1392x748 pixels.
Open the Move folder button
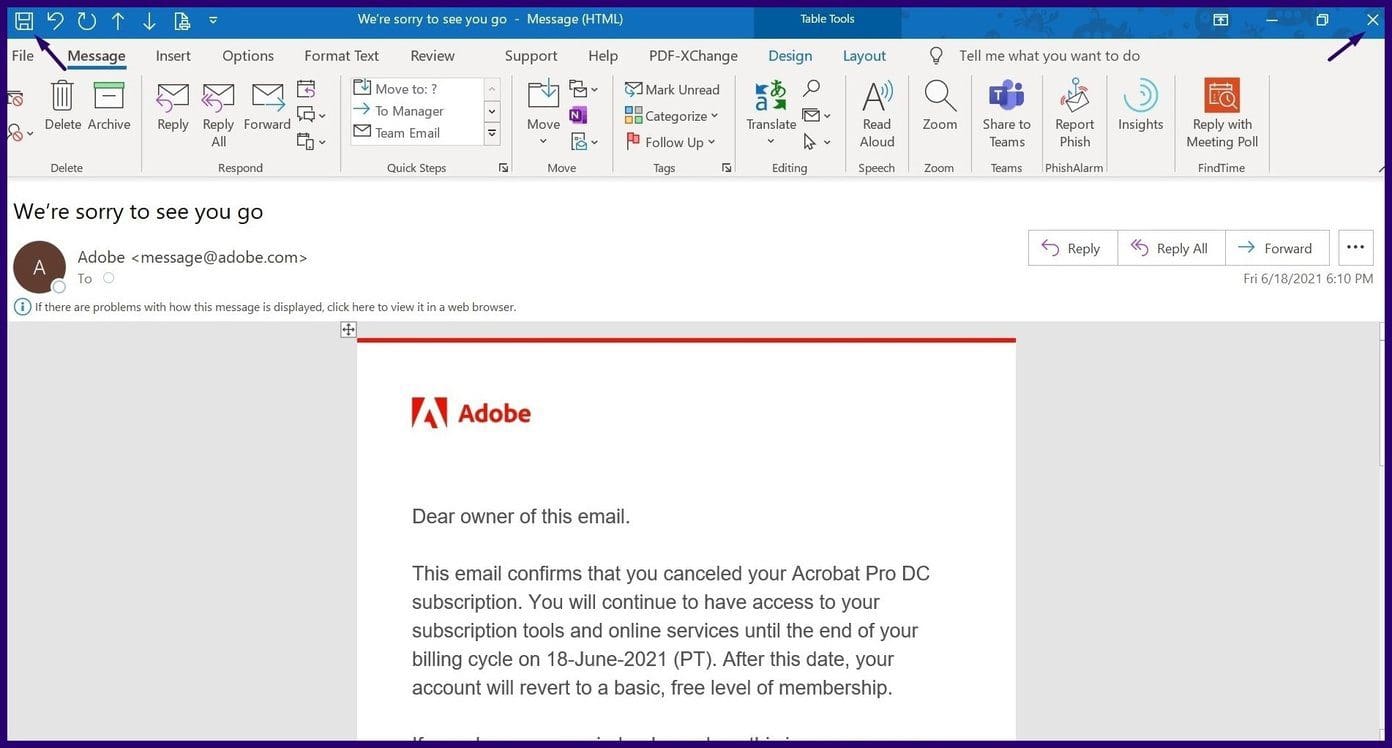[543, 112]
